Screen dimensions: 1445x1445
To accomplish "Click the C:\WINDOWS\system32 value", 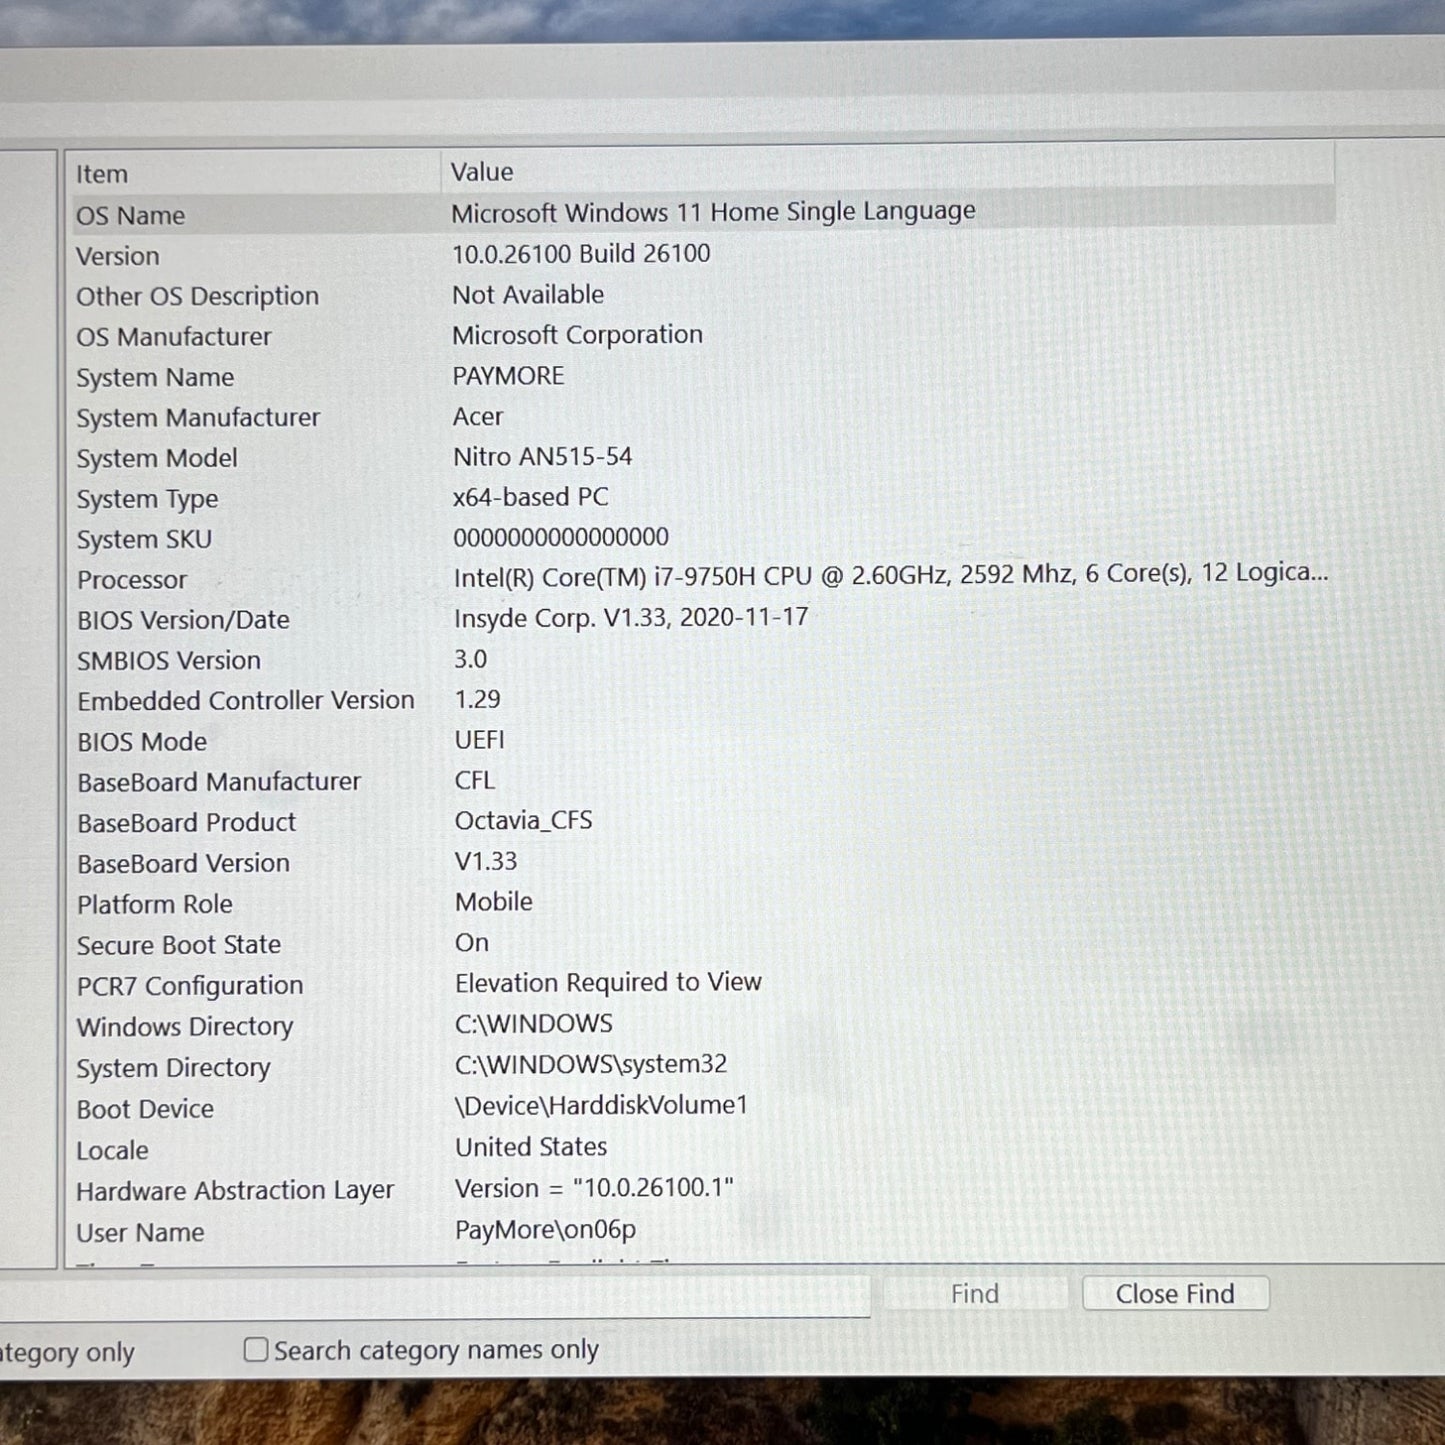I will click(x=591, y=1065).
